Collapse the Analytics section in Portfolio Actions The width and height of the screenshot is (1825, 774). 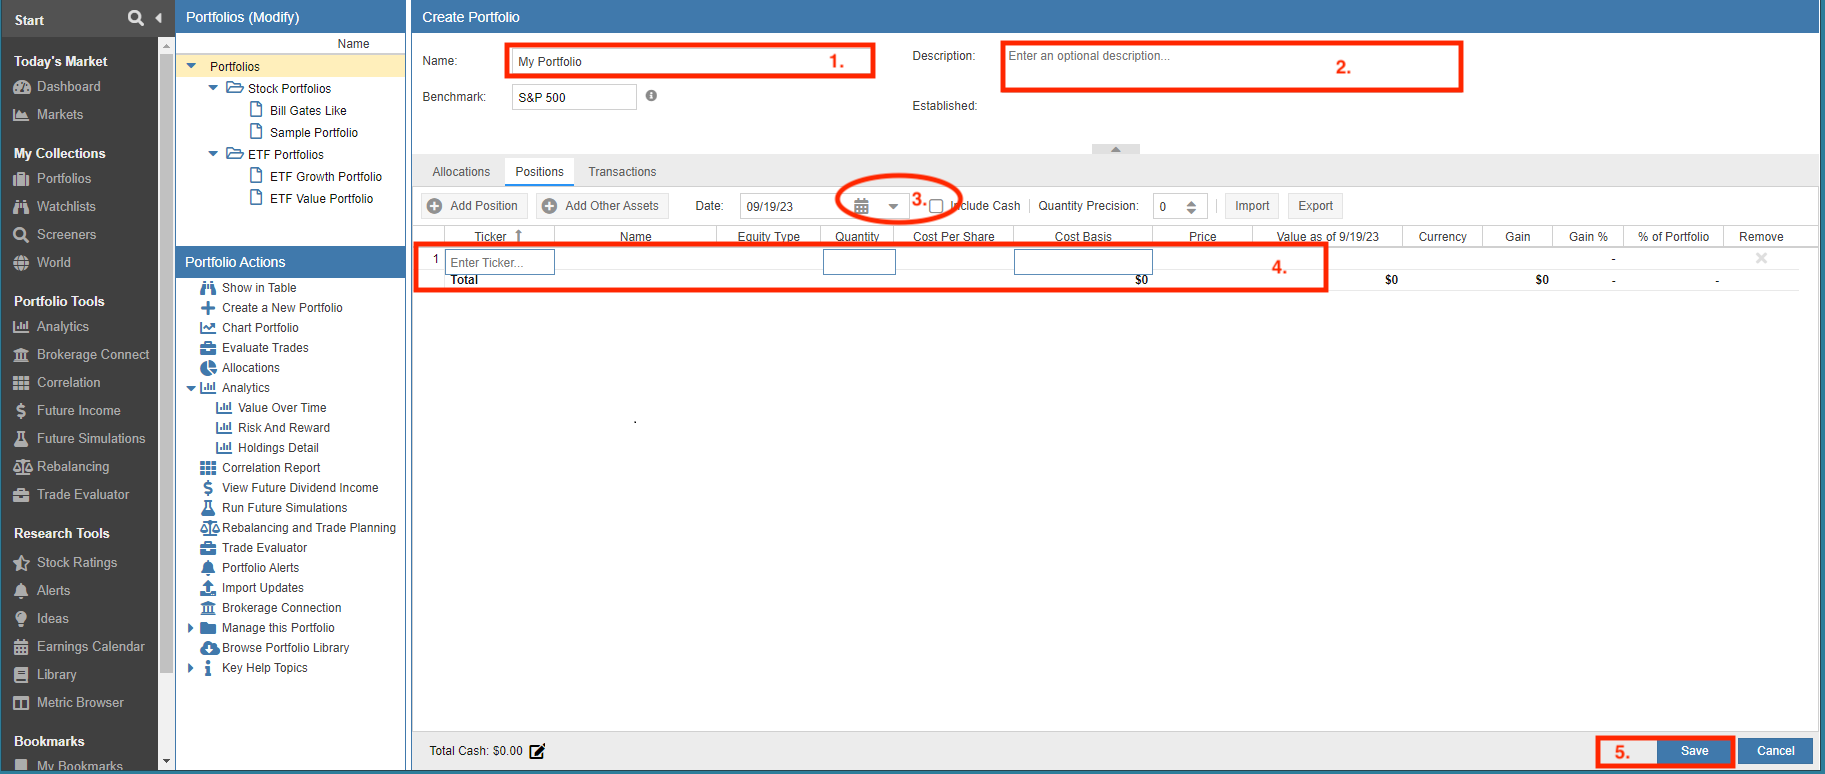[x=191, y=388]
